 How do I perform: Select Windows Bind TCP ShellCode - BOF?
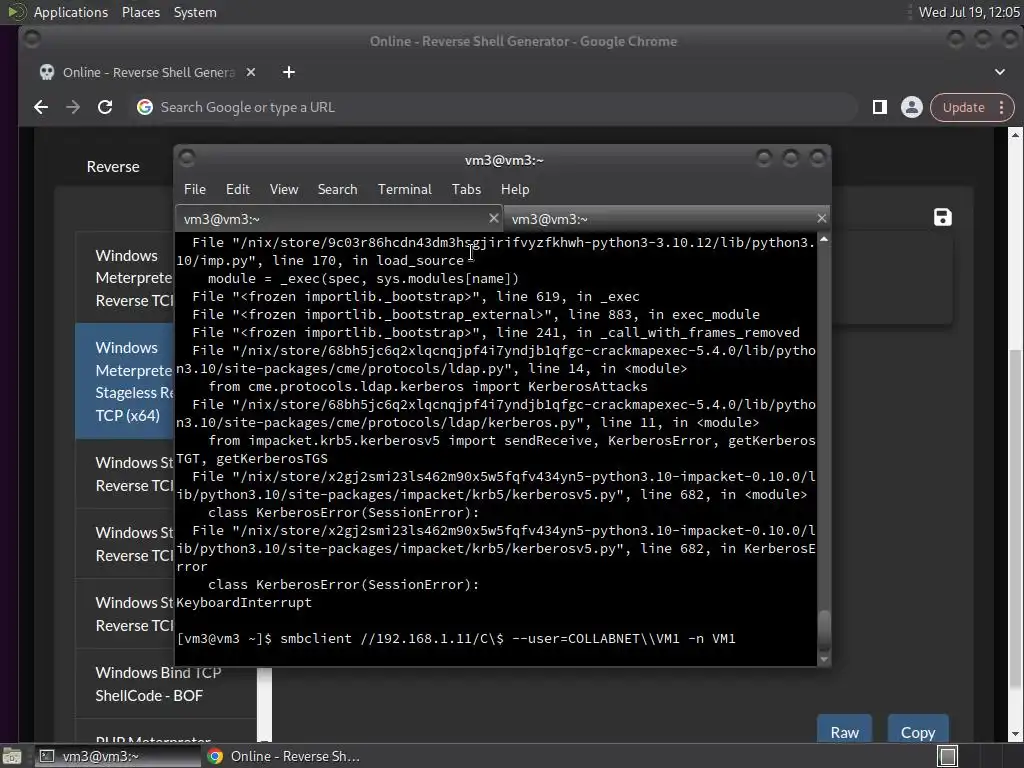[166, 684]
